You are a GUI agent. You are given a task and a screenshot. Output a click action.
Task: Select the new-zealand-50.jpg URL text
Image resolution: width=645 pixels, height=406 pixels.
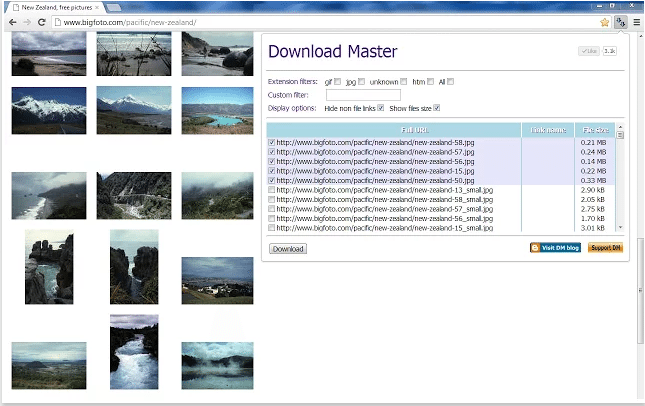click(375, 180)
